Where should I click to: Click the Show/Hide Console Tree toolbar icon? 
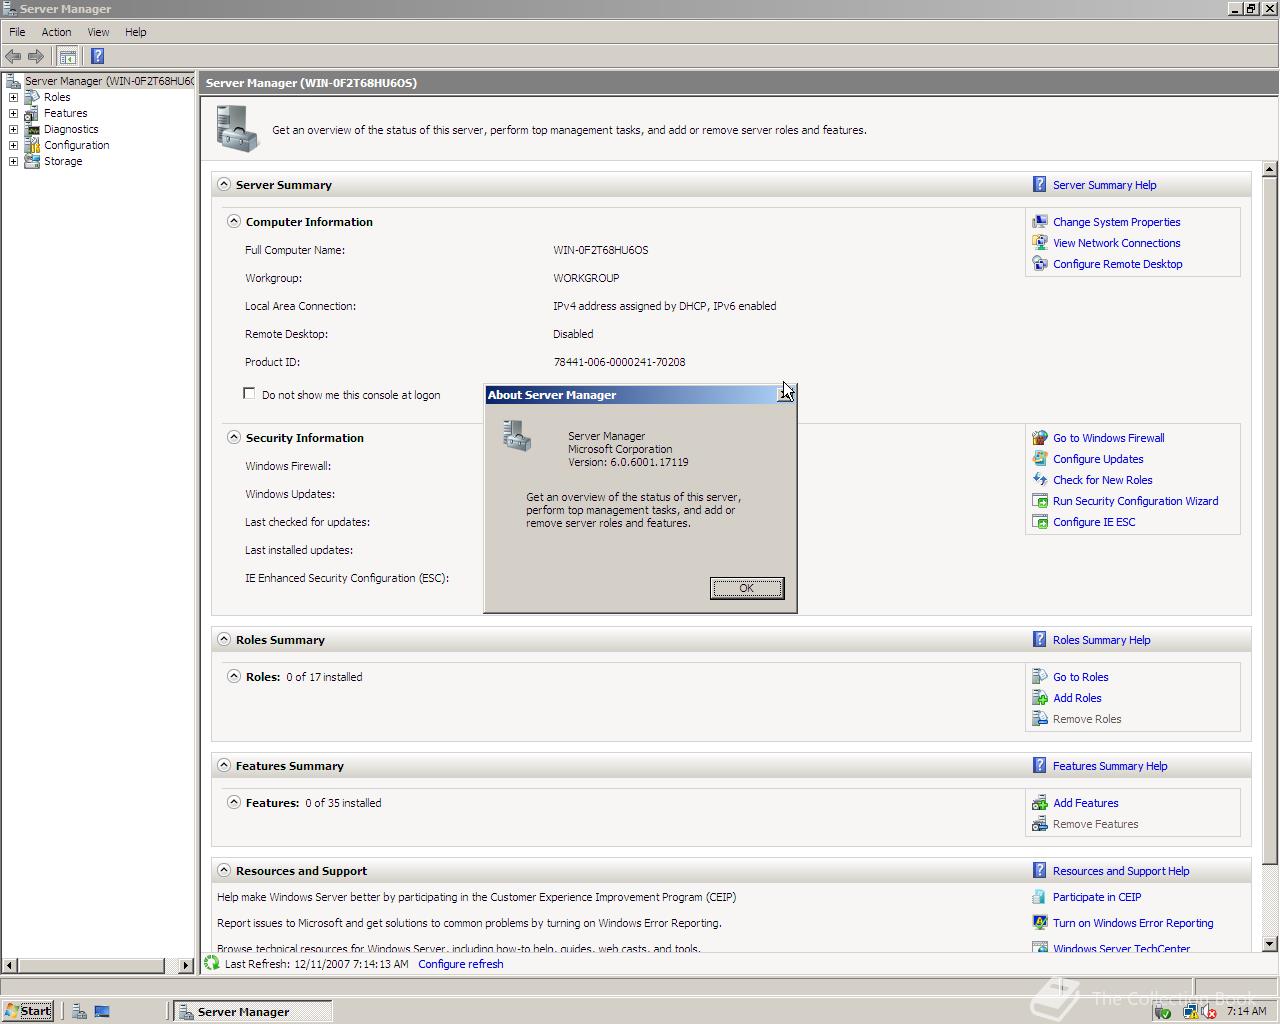[x=67, y=56]
